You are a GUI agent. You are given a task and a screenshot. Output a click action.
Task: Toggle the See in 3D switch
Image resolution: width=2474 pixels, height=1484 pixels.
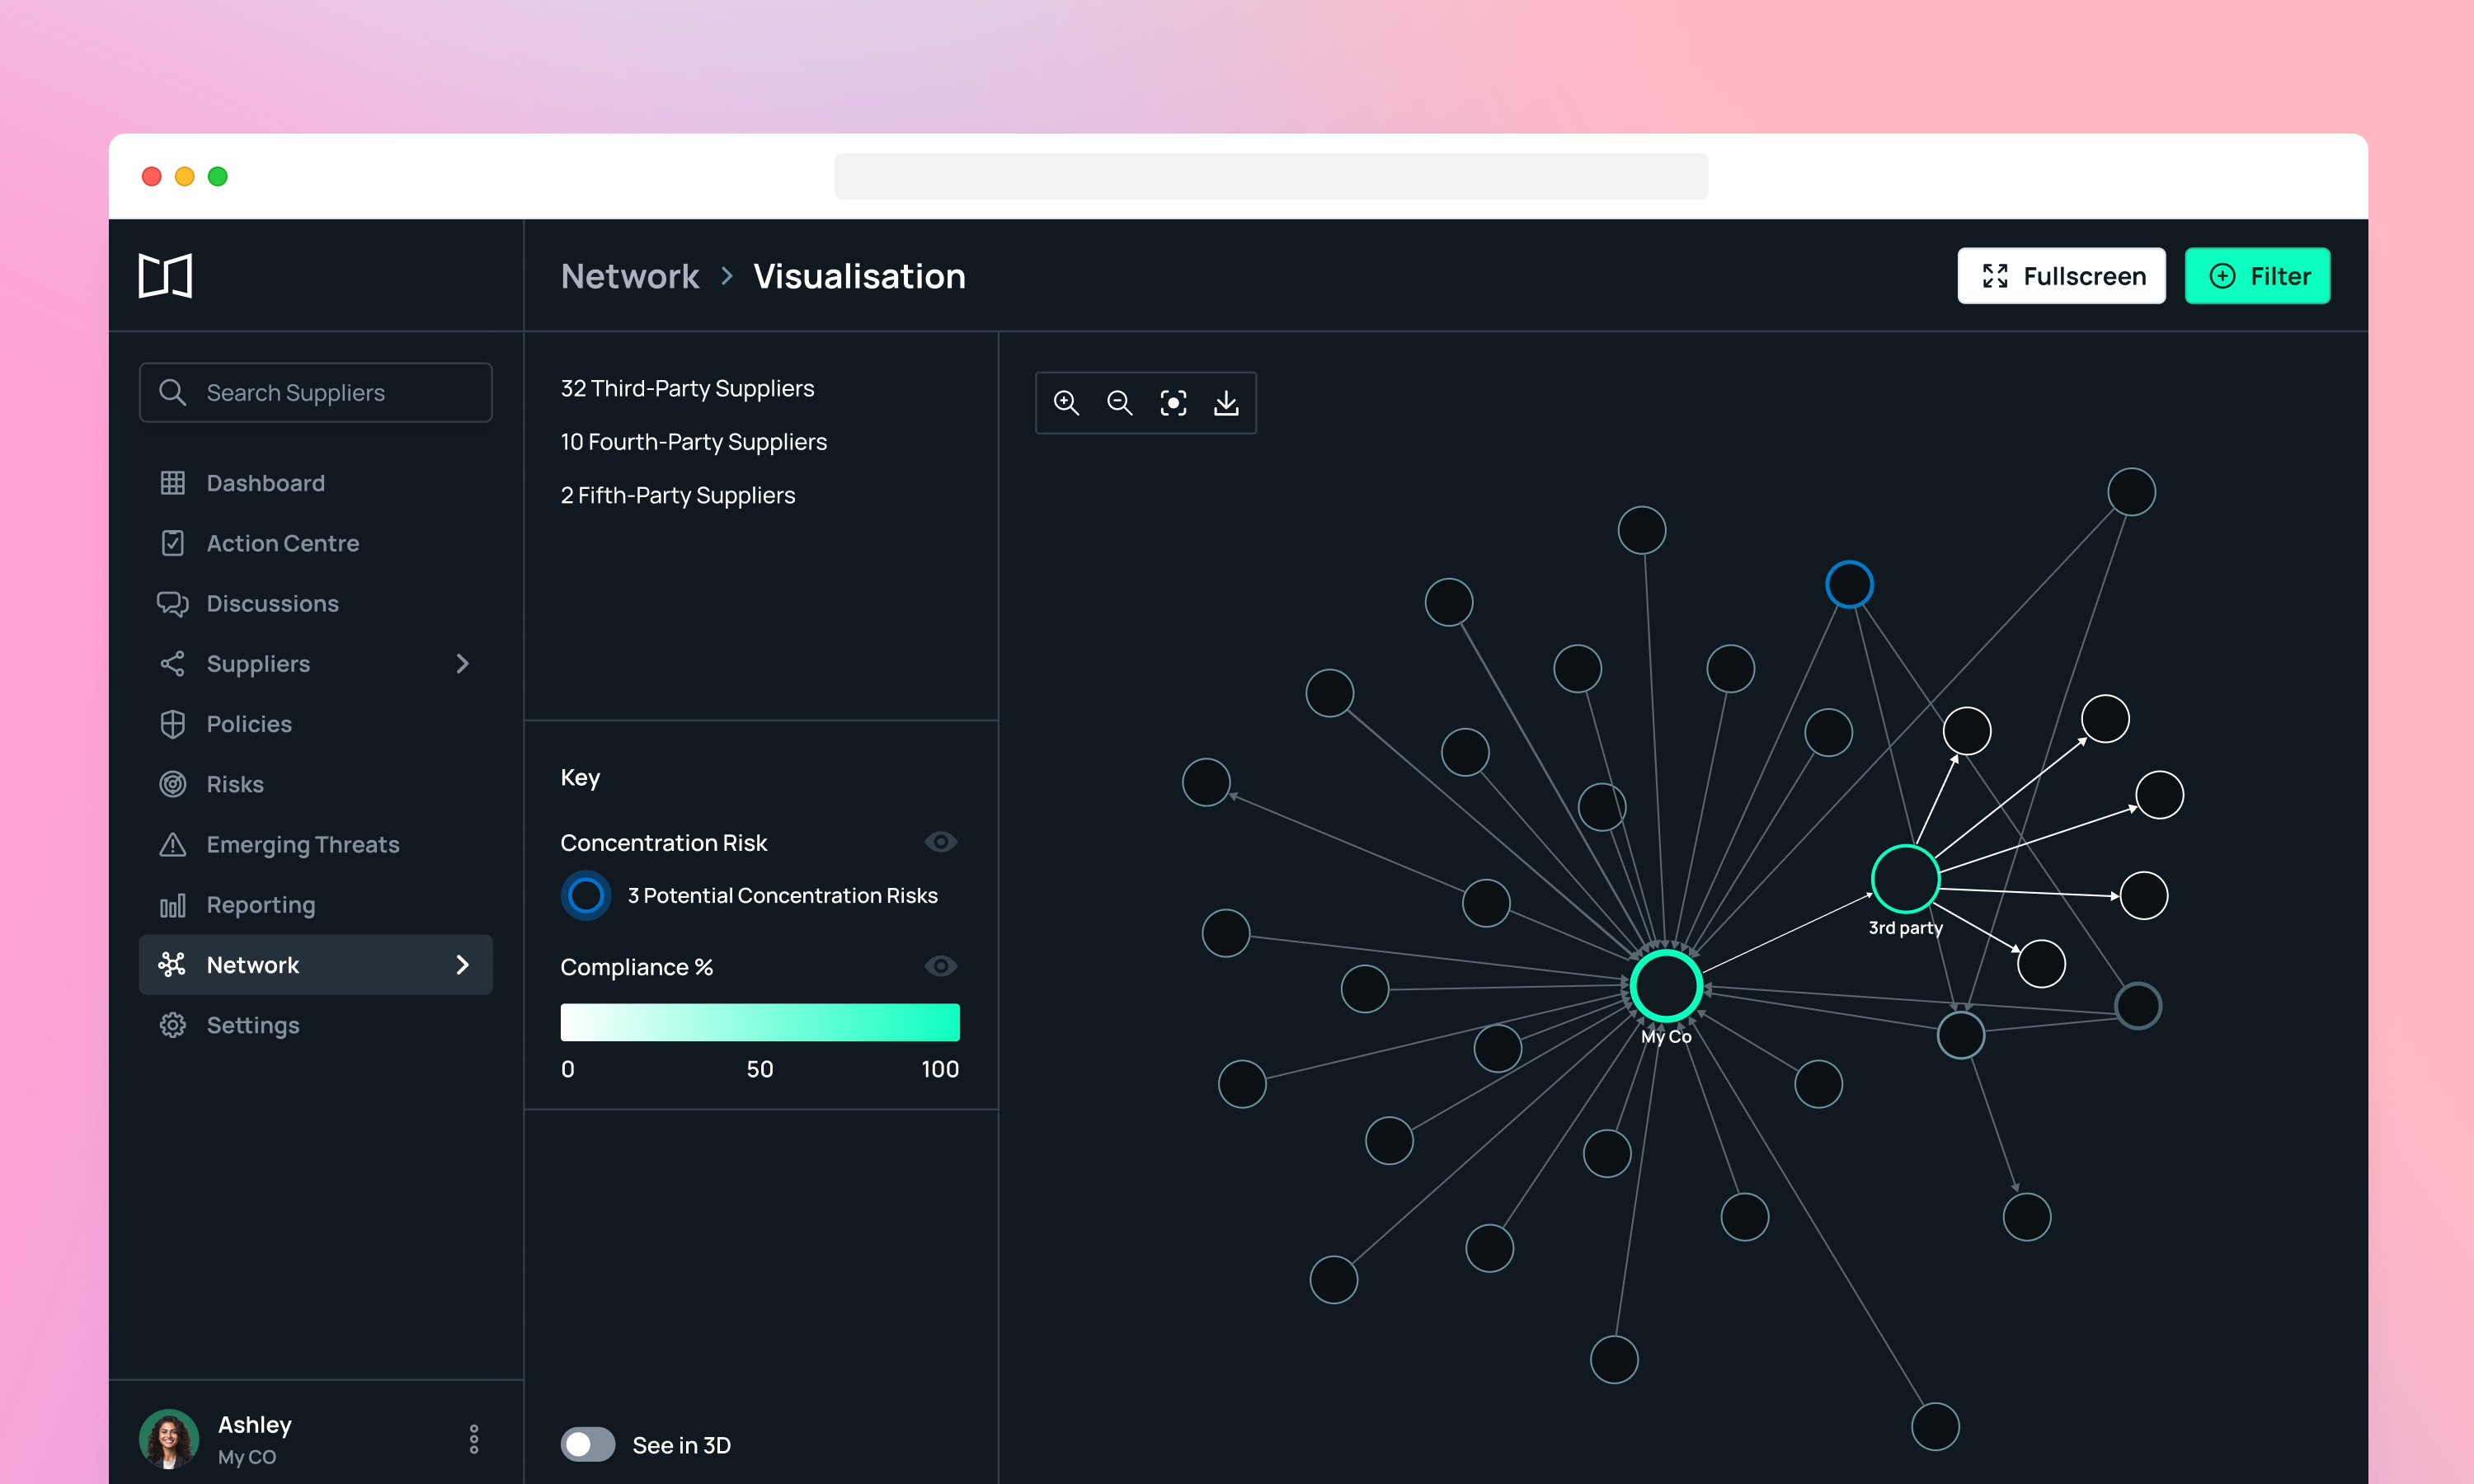(588, 1444)
